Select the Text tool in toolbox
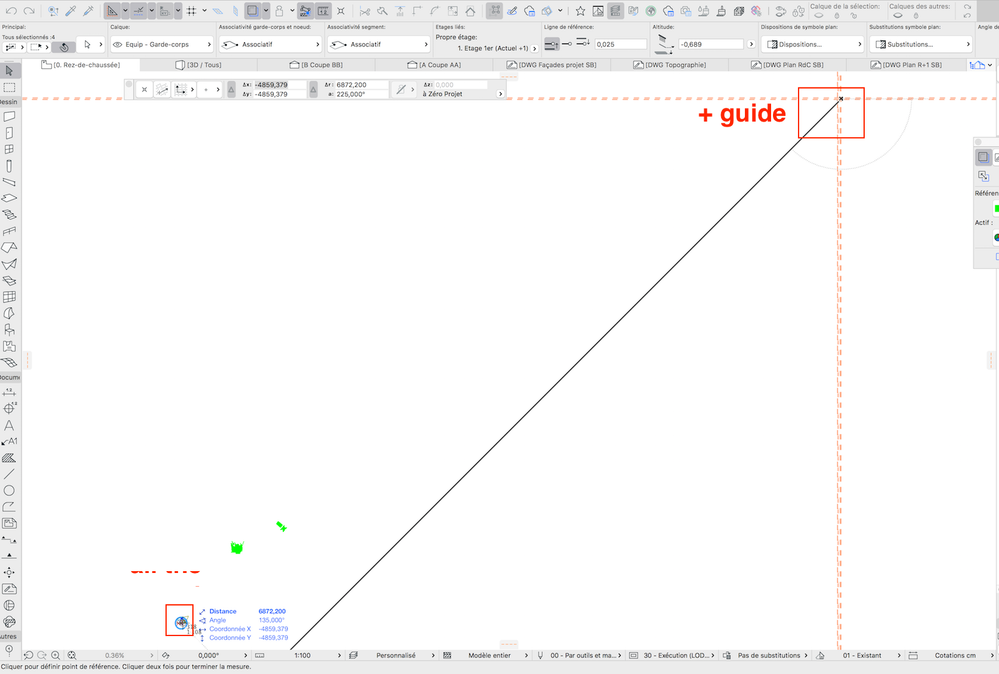This screenshot has width=999, height=674. click(x=9, y=426)
